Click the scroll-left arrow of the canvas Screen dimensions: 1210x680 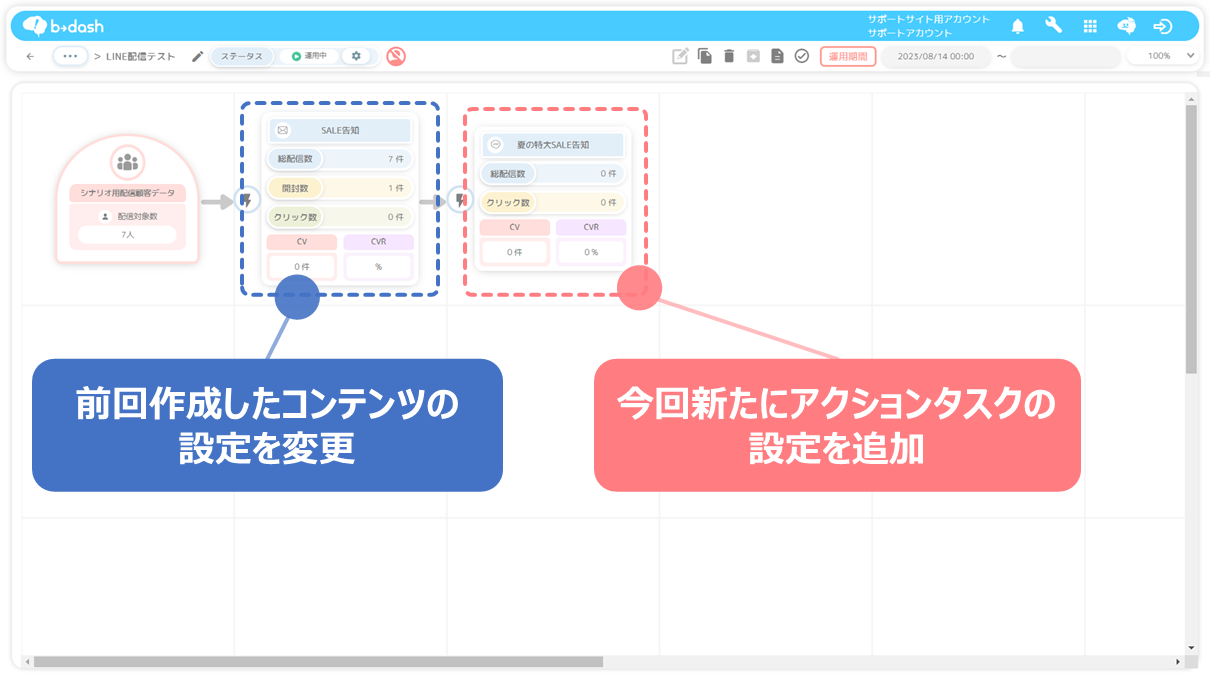(28, 662)
